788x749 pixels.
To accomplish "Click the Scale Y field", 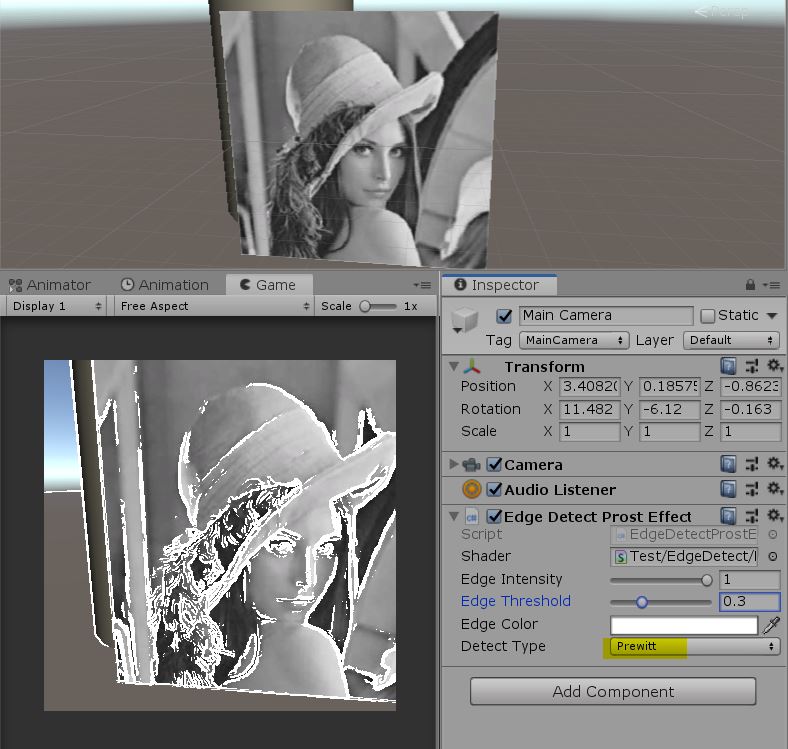I will tap(669, 432).
